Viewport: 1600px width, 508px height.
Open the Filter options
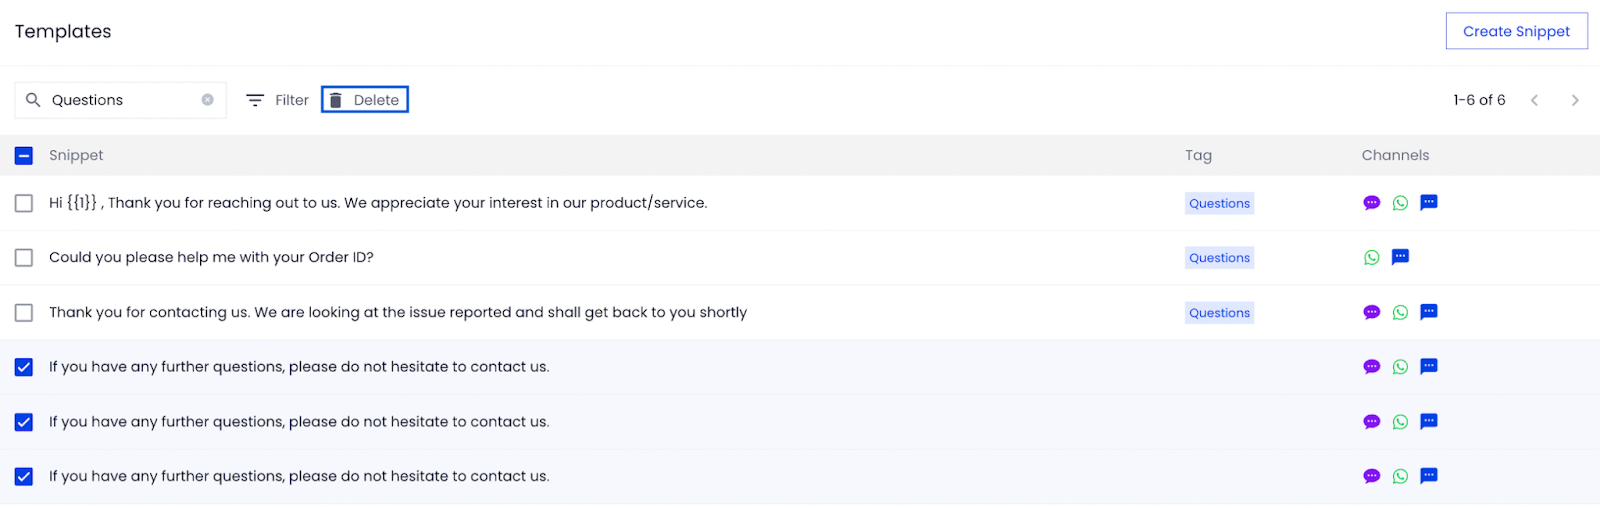pyautogui.click(x=278, y=100)
